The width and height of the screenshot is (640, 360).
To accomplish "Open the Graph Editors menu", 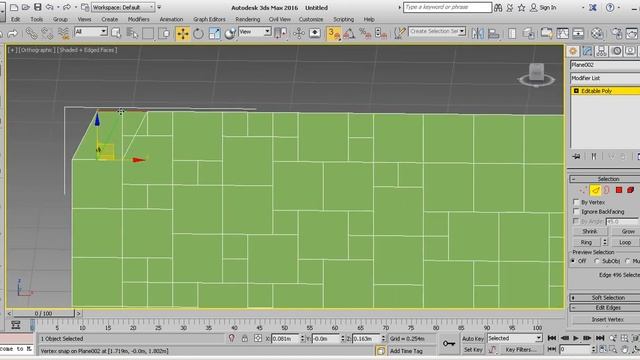I will coord(209,19).
